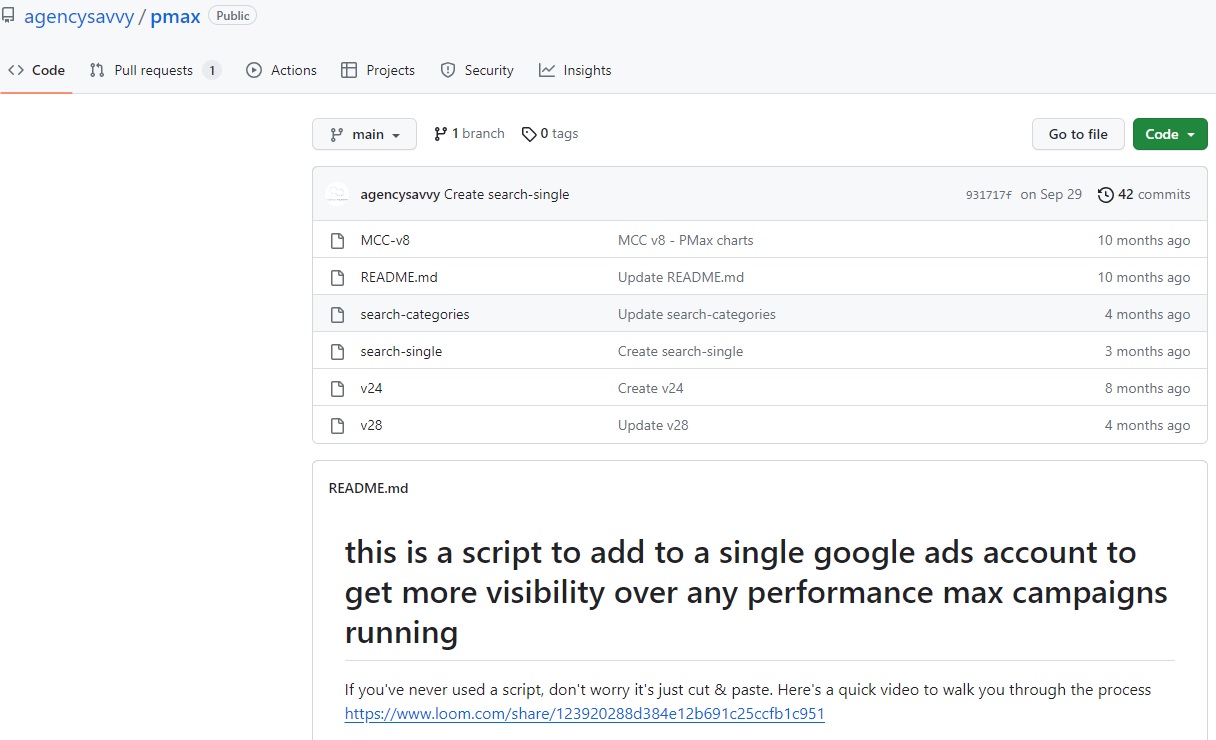The image size is (1216, 740).
Task: Click the Projects grid icon
Action: 350,70
